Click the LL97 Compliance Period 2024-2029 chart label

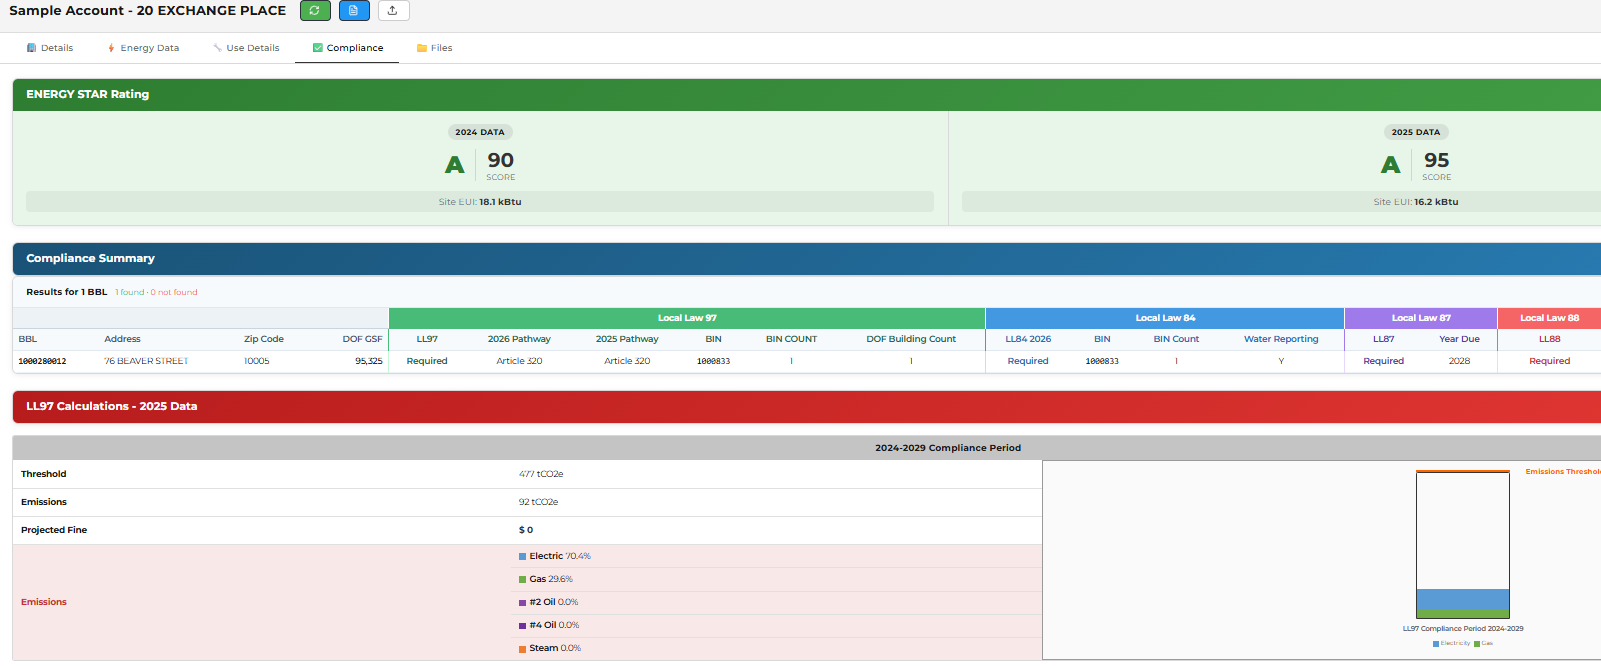pos(1463,629)
